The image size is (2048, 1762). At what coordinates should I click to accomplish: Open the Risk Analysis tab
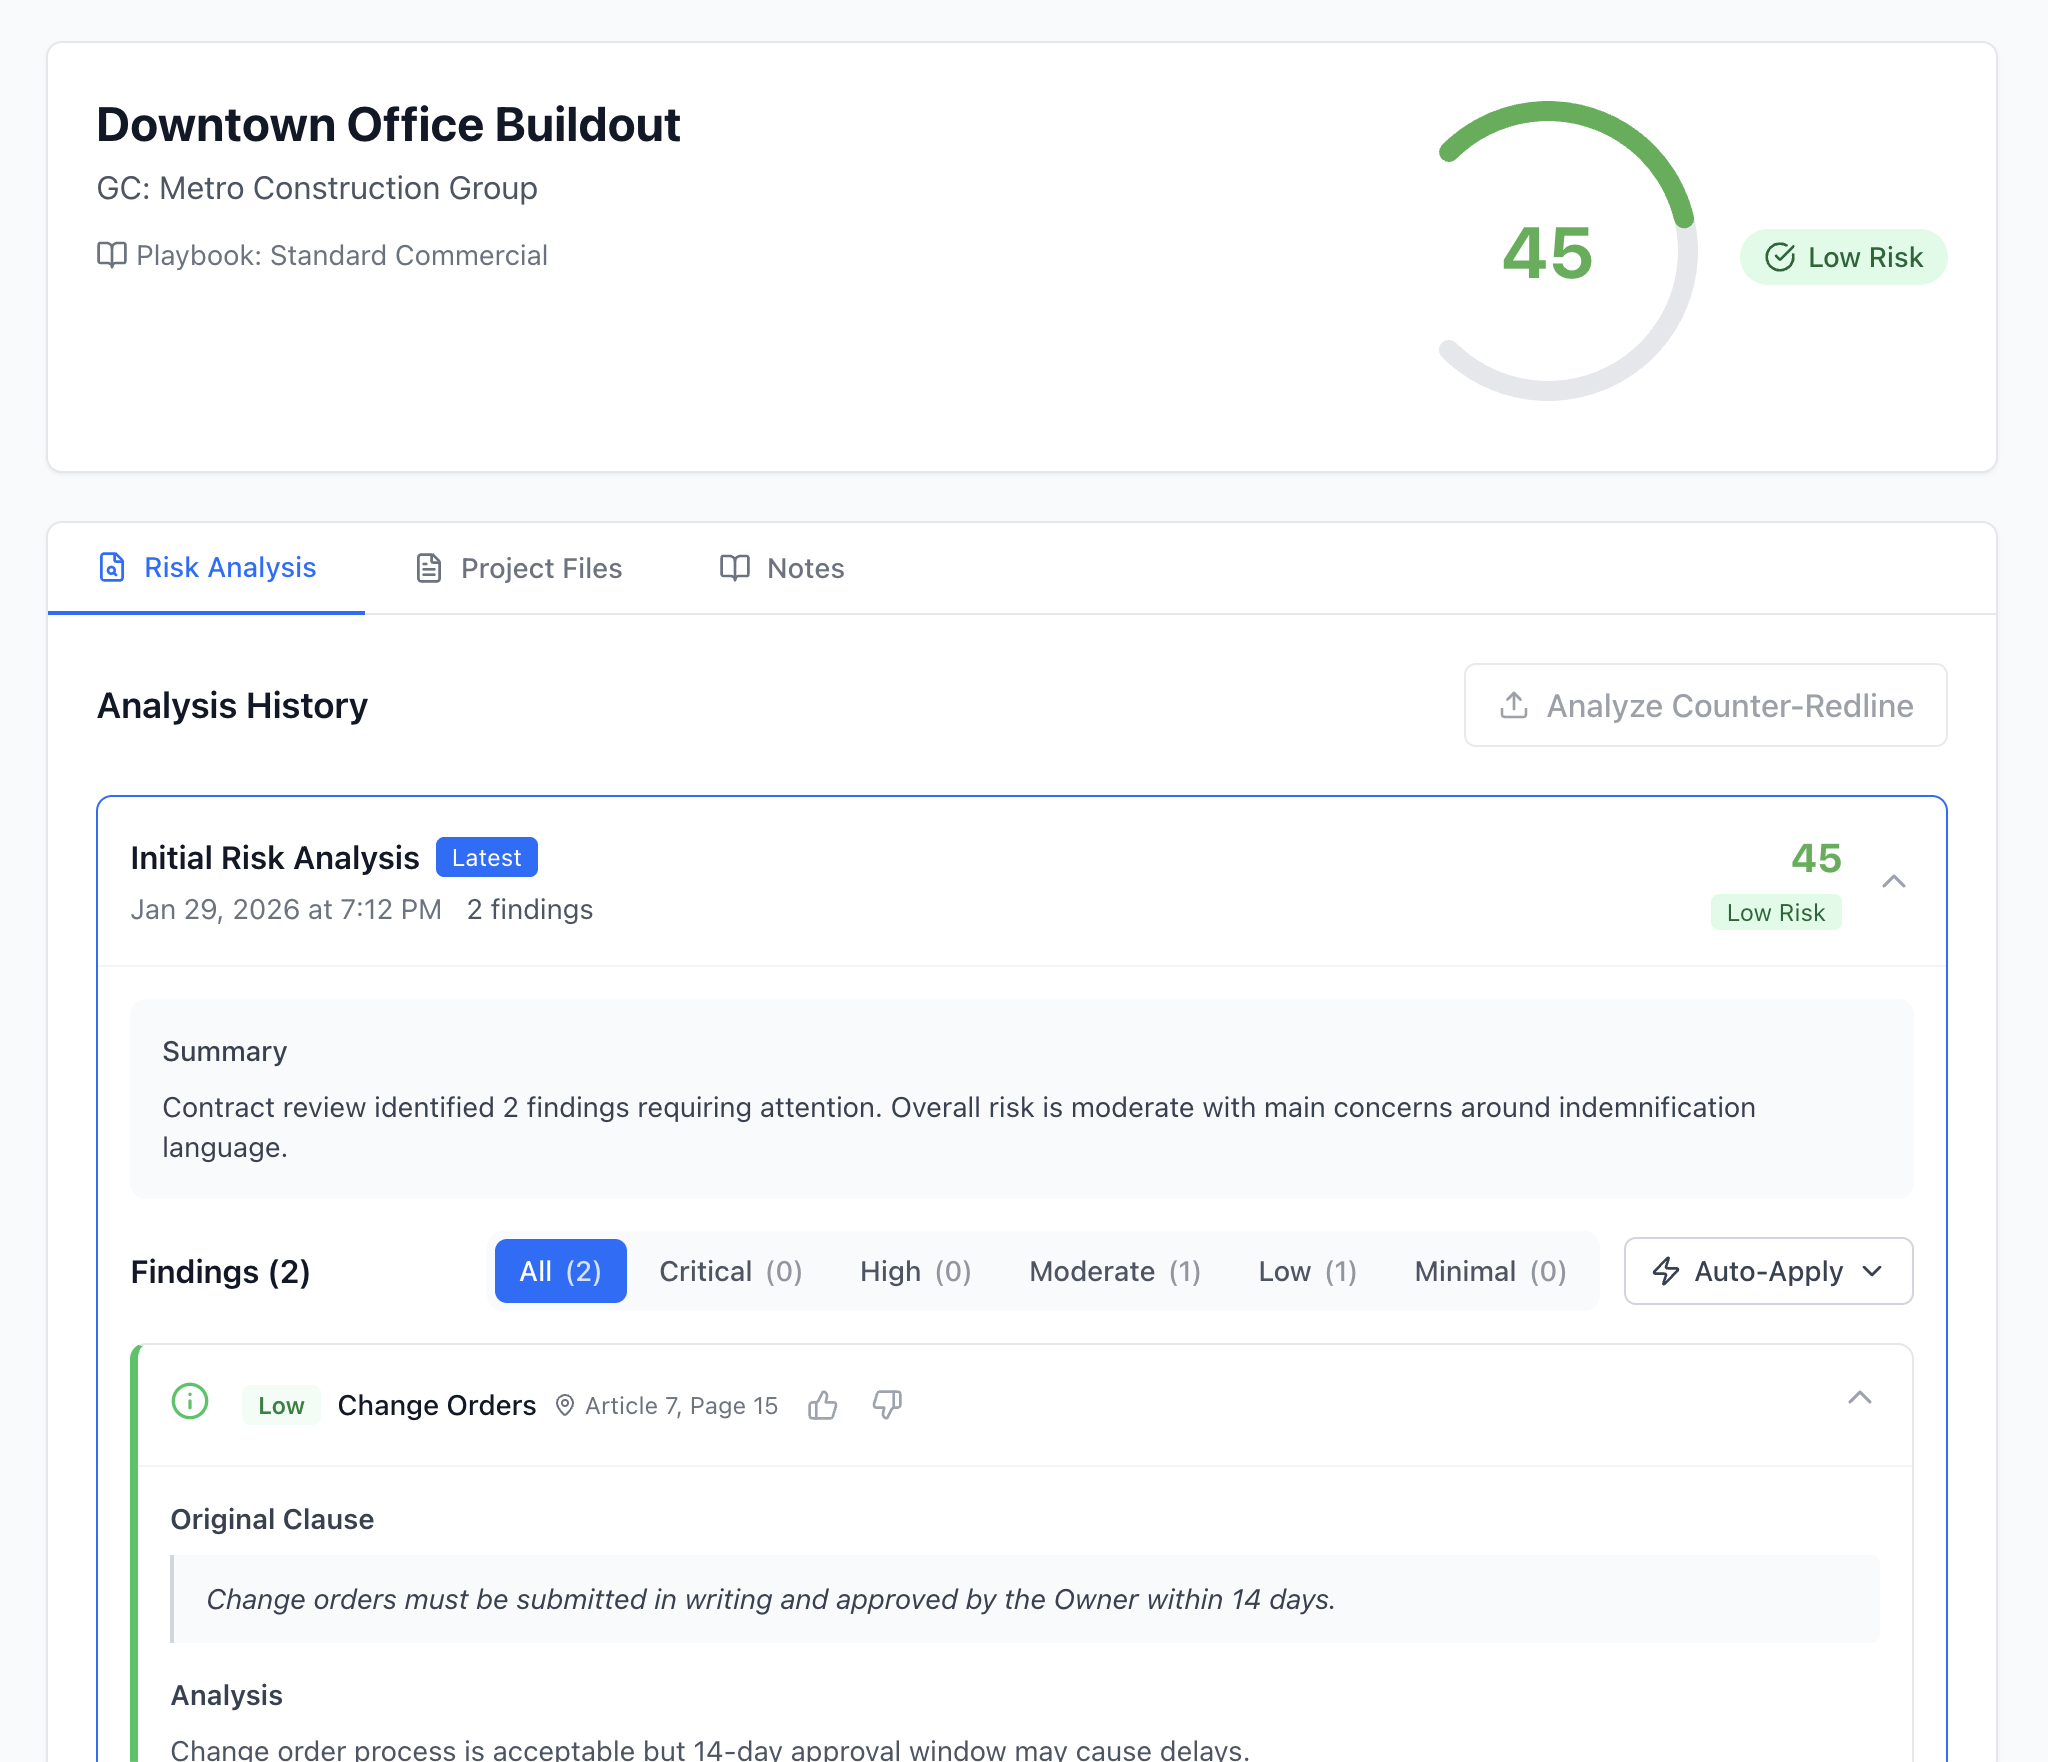207,568
